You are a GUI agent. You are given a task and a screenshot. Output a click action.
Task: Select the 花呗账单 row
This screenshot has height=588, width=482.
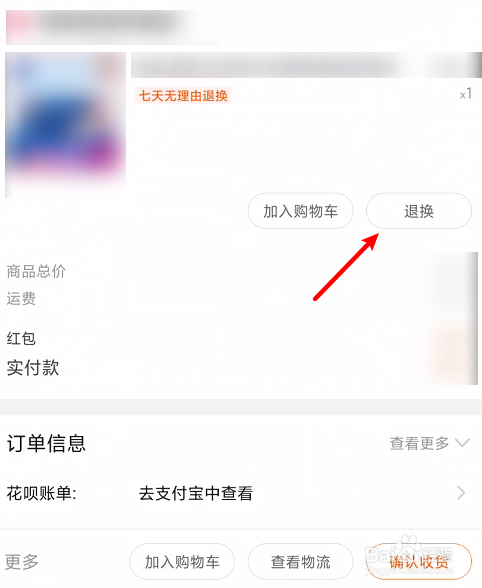241,493
